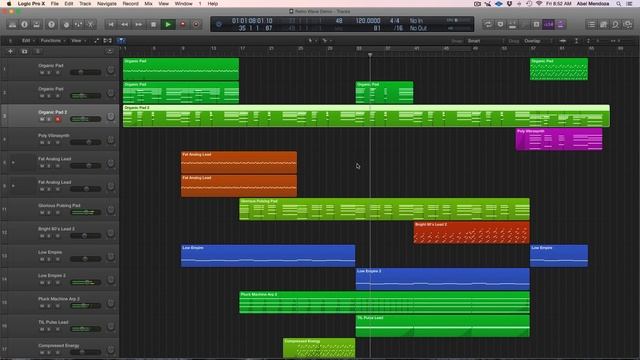The image size is (640, 360).
Task: Toggle Cycle mode
Action: (x=488, y=24)
